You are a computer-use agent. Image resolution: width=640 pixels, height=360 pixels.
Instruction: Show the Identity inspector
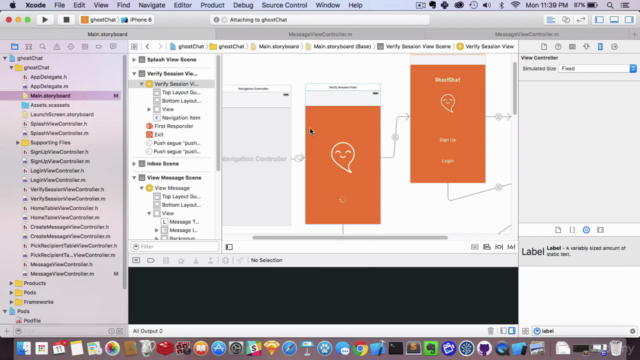[x=572, y=47]
